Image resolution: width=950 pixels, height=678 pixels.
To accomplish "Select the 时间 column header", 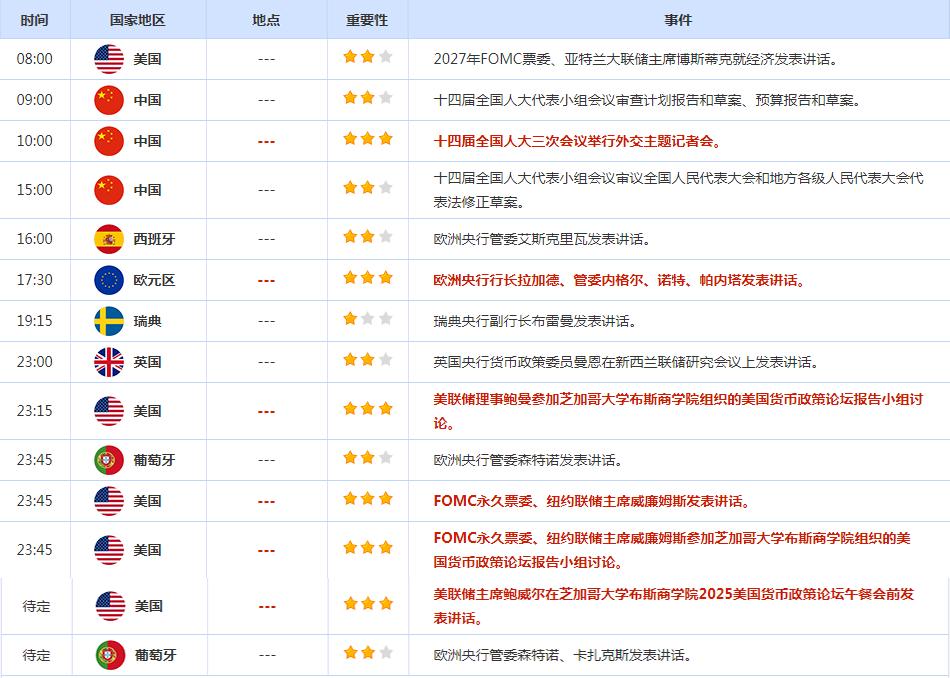I will tap(35, 20).
